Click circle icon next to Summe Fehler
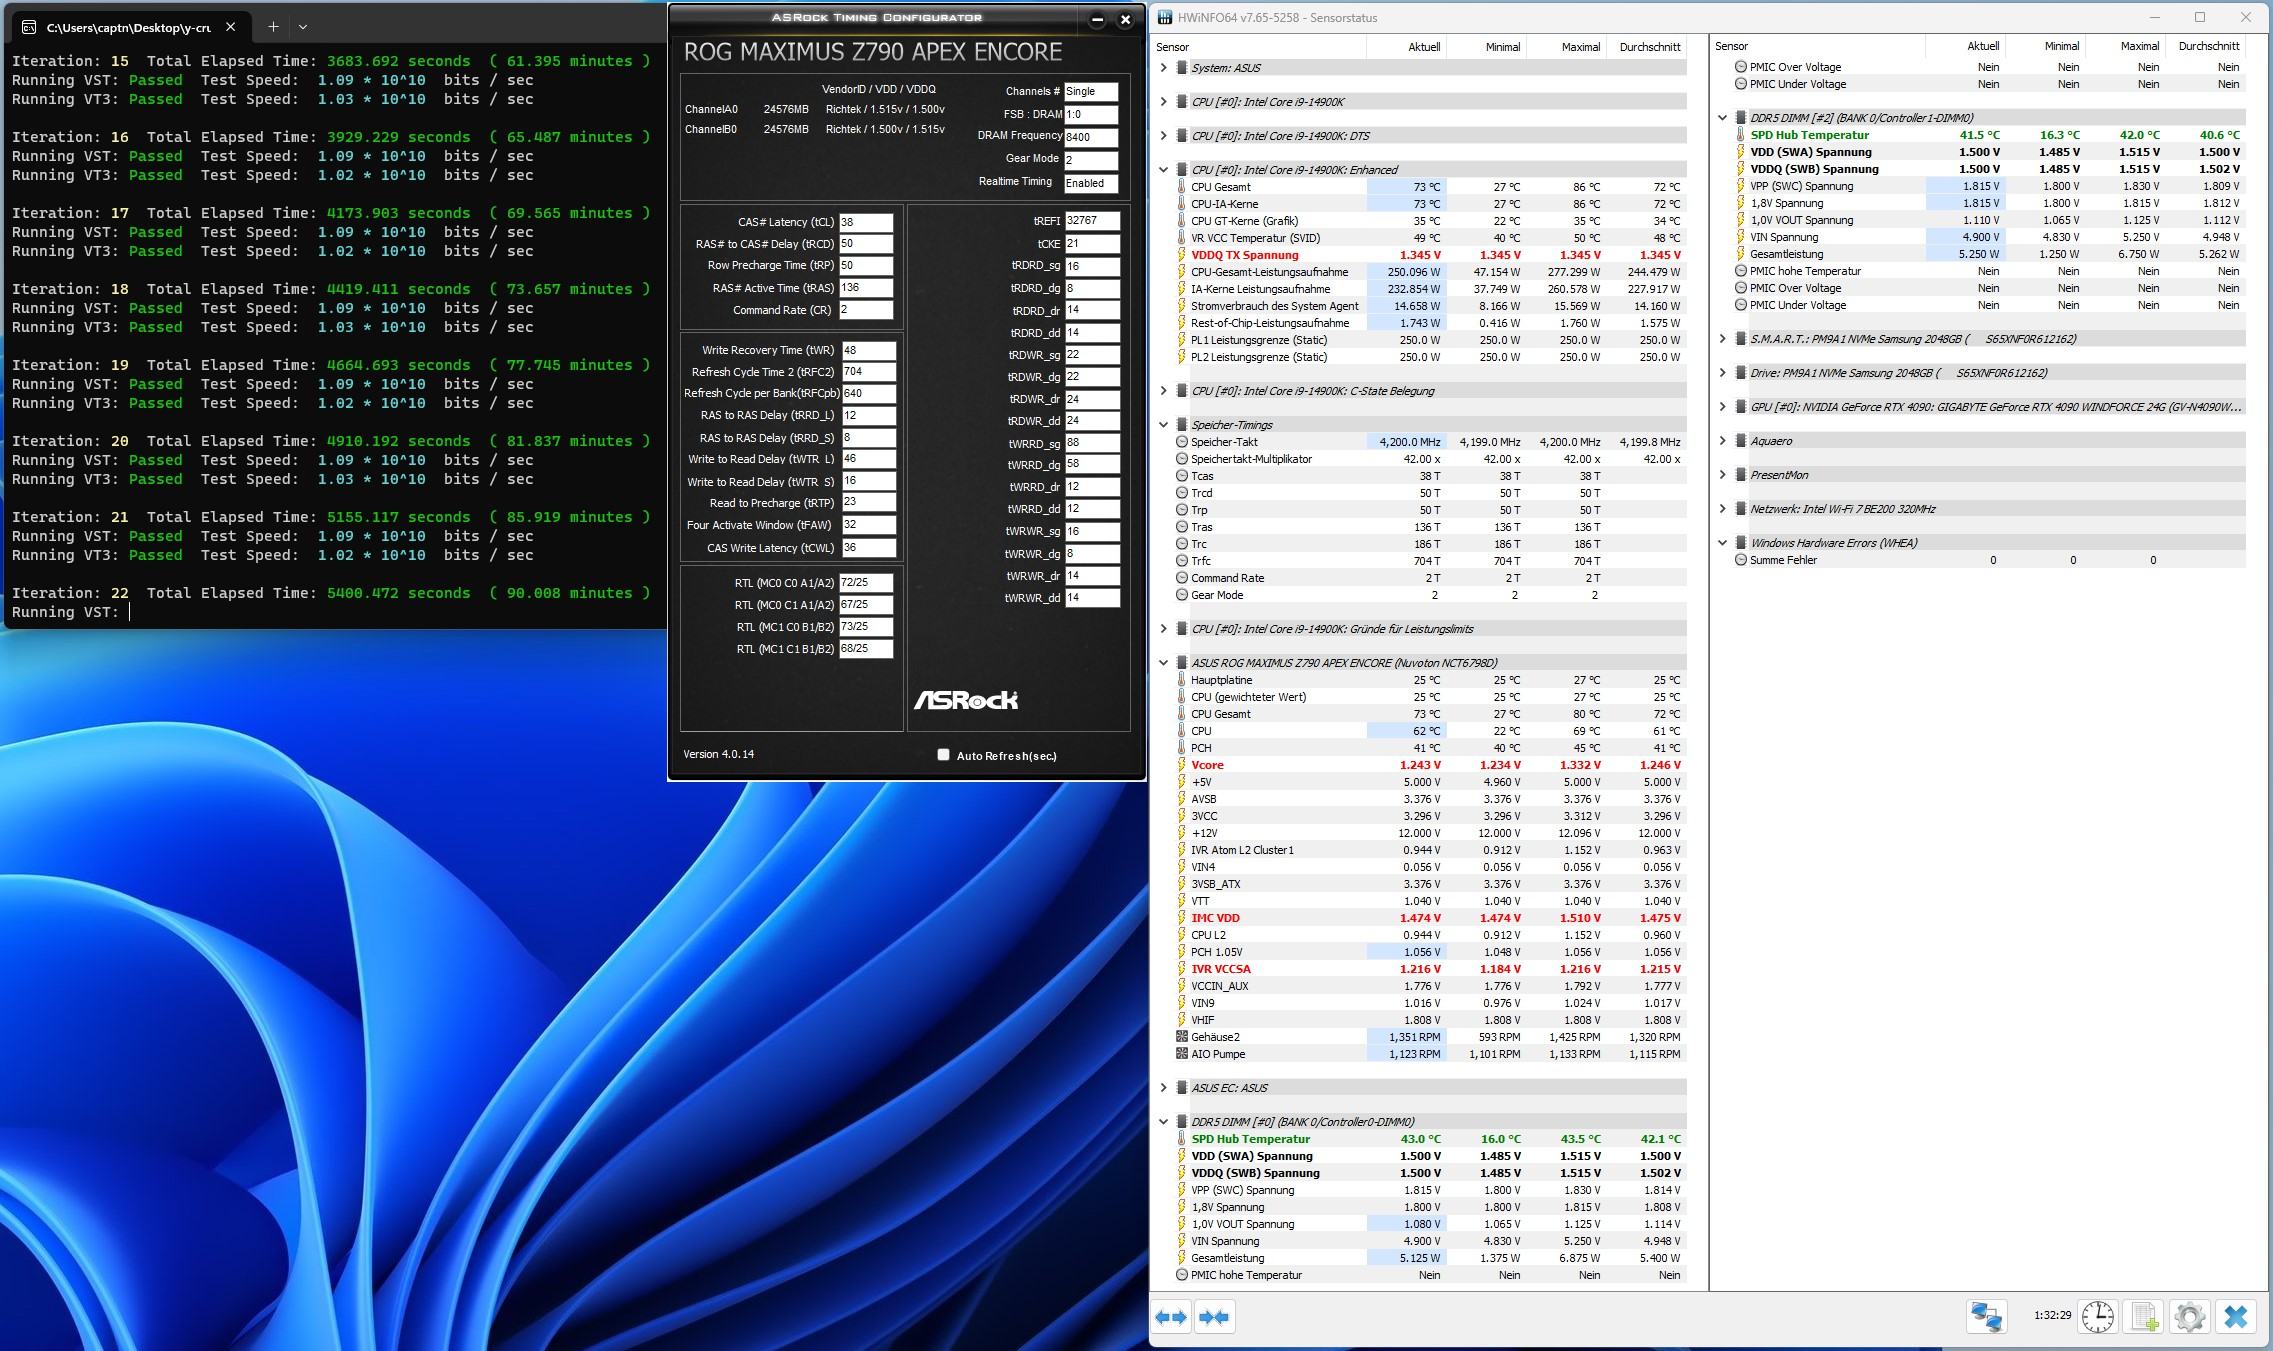 (1741, 560)
